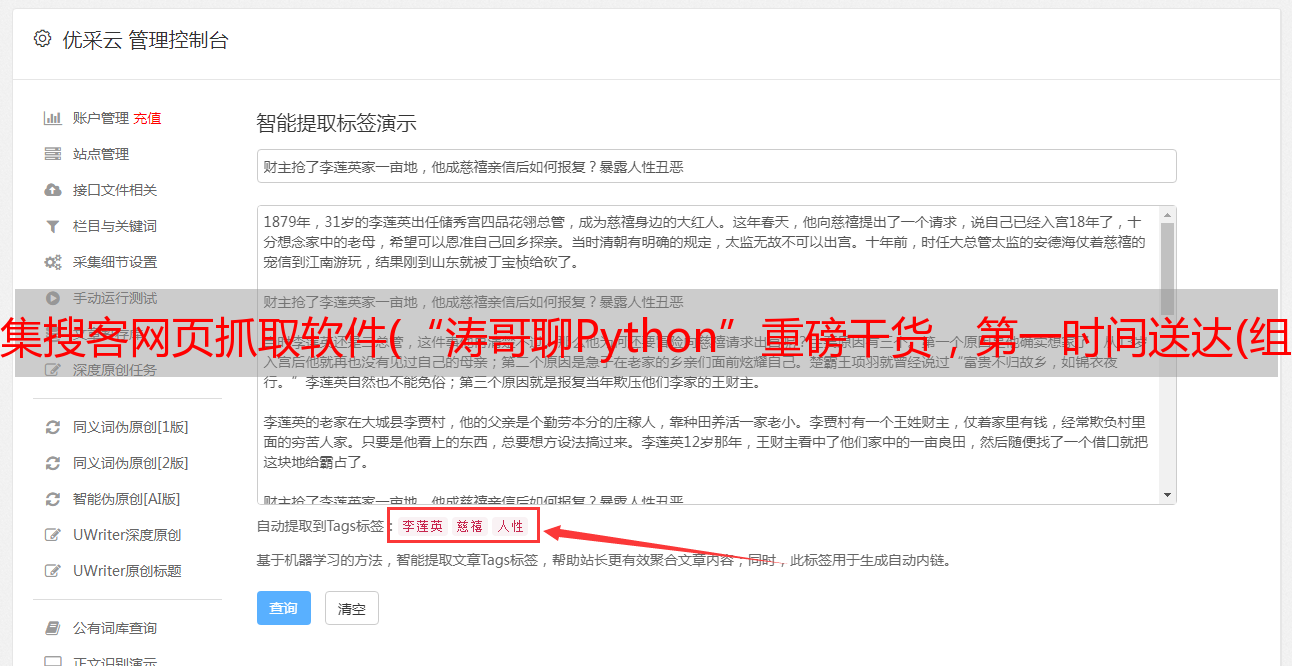
Task: Select the 慈禧 extracted tag
Action: pos(469,526)
